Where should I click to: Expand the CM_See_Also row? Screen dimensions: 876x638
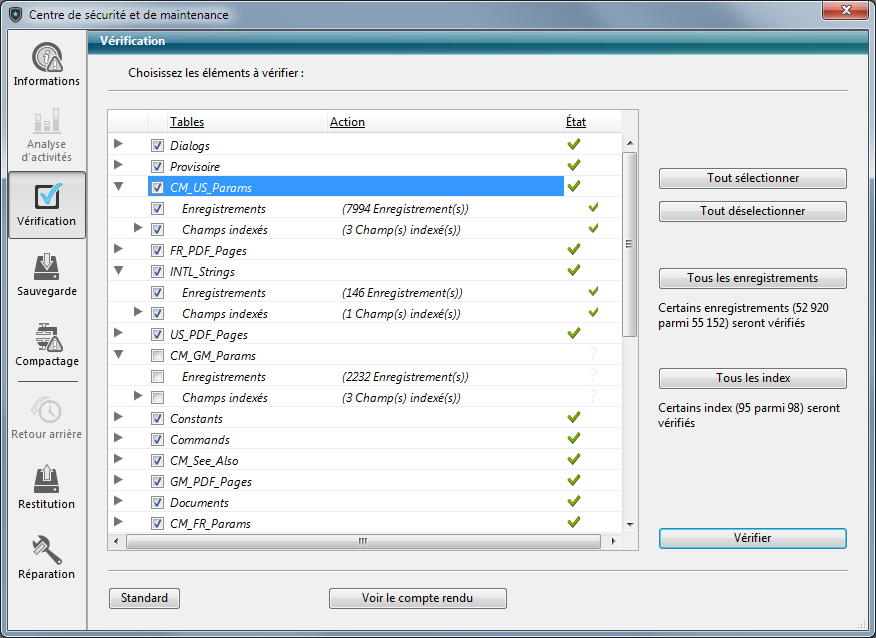click(x=118, y=459)
